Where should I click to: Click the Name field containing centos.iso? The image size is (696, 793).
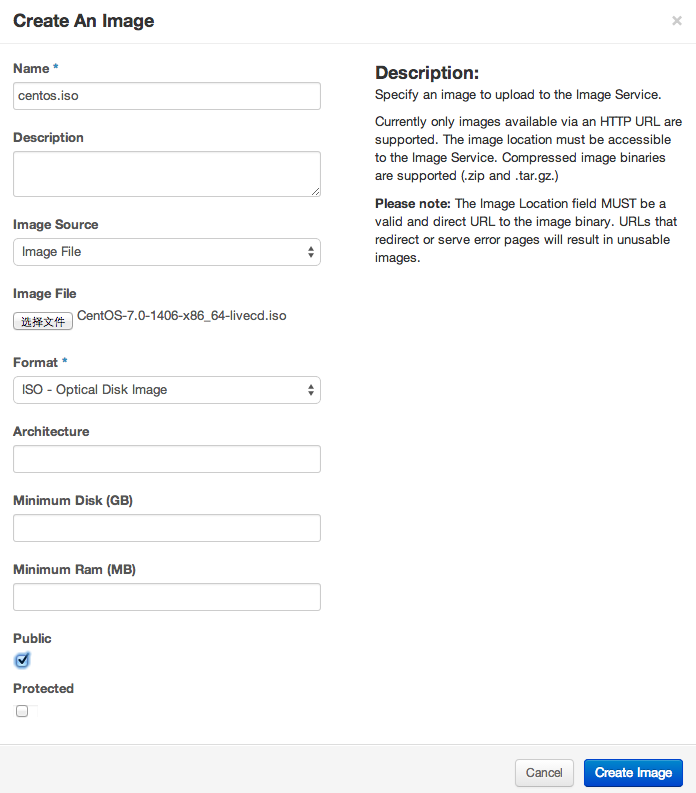coord(167,96)
